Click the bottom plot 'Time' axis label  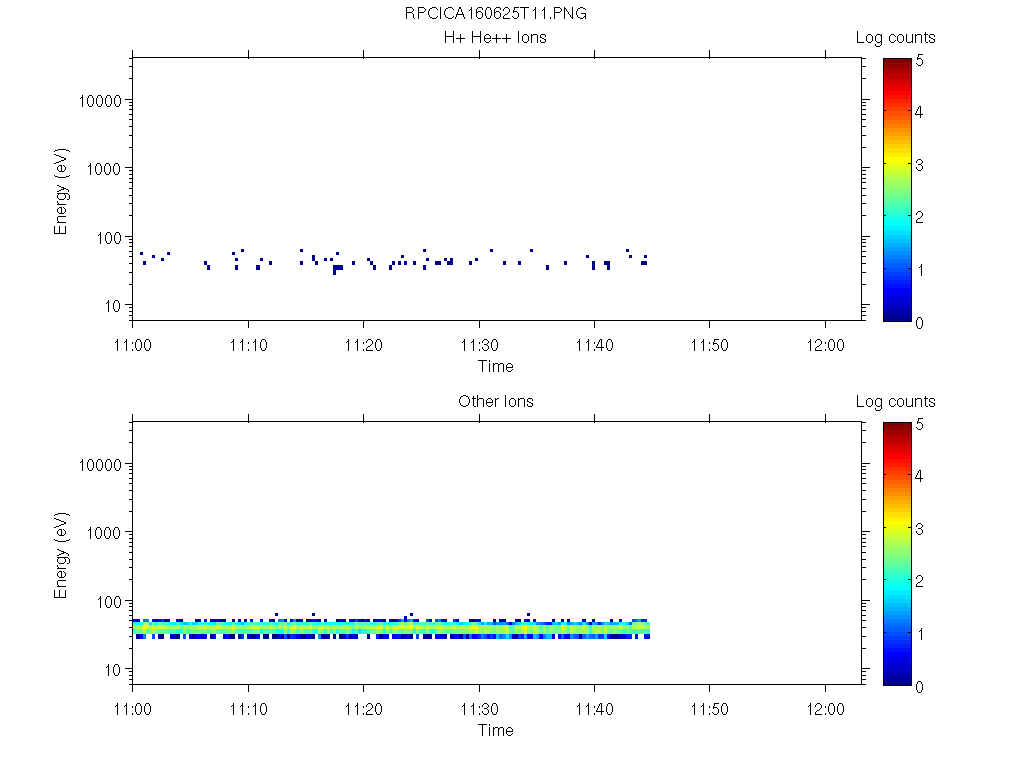click(x=495, y=729)
